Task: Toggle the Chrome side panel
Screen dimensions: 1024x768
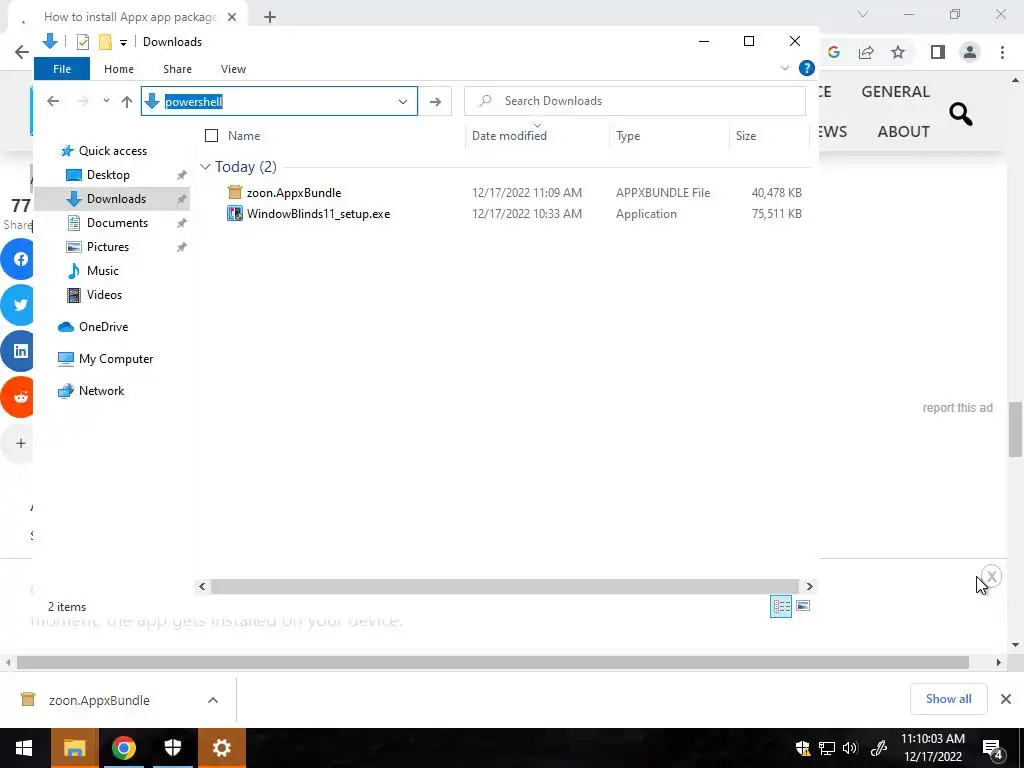Action: 938,52
